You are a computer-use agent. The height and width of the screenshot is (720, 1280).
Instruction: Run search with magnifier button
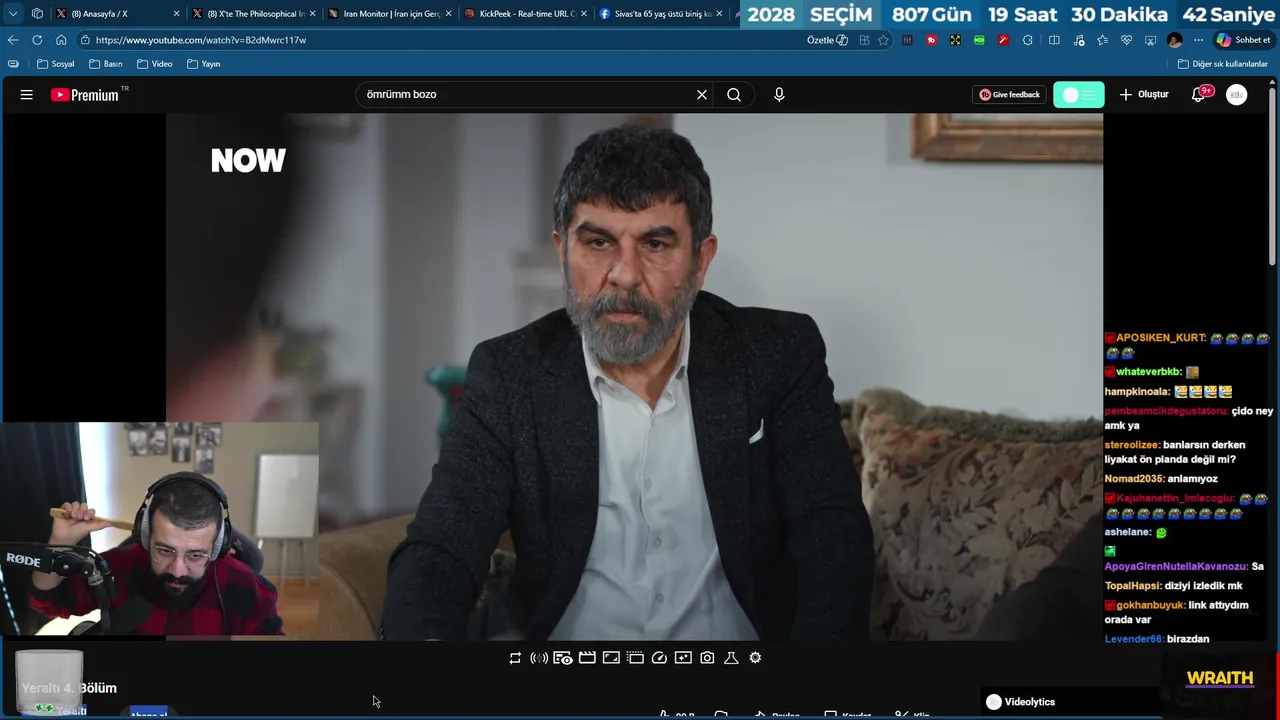[x=734, y=95]
